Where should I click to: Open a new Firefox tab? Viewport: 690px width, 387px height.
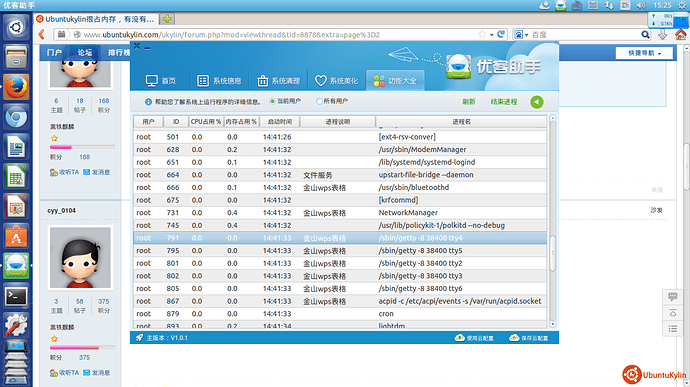coord(167,19)
